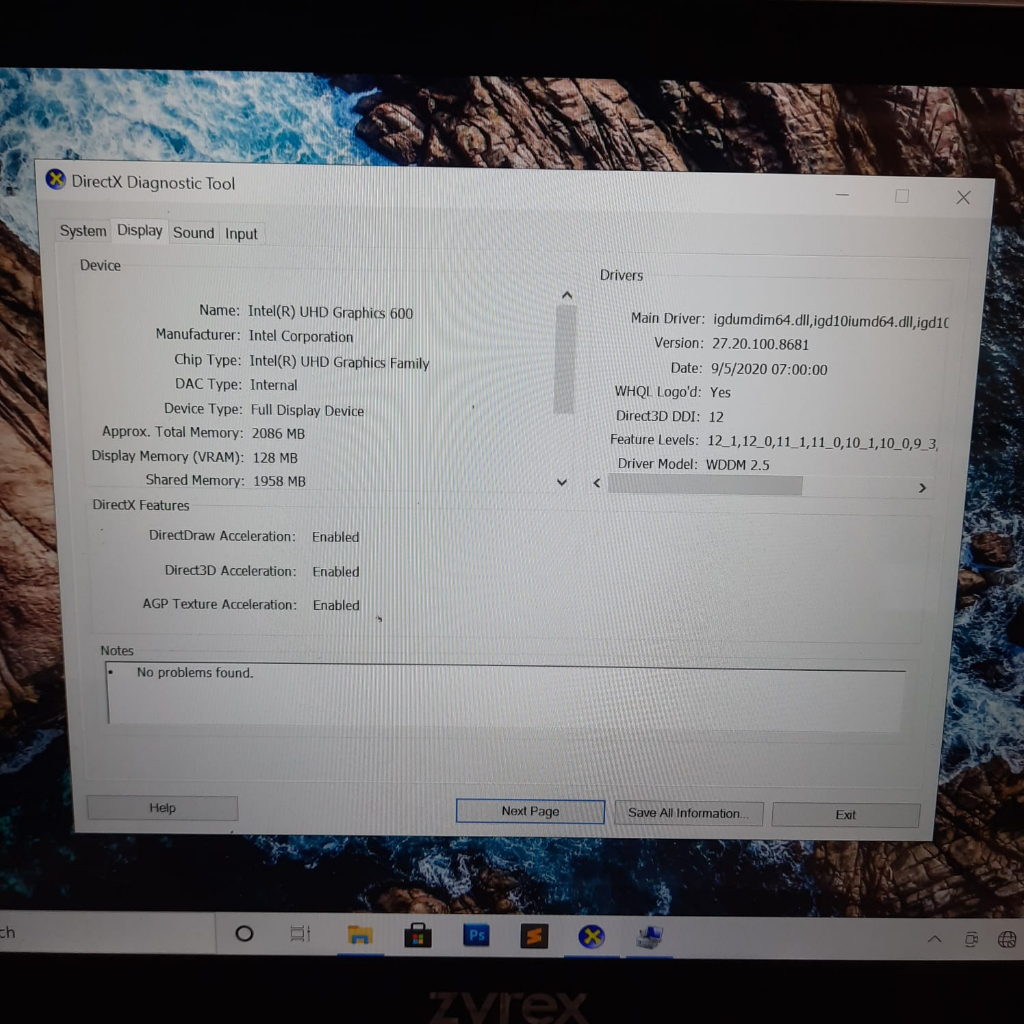Click 'No problems found.' note
Viewport: 1024px width, 1024px height.
(195, 673)
